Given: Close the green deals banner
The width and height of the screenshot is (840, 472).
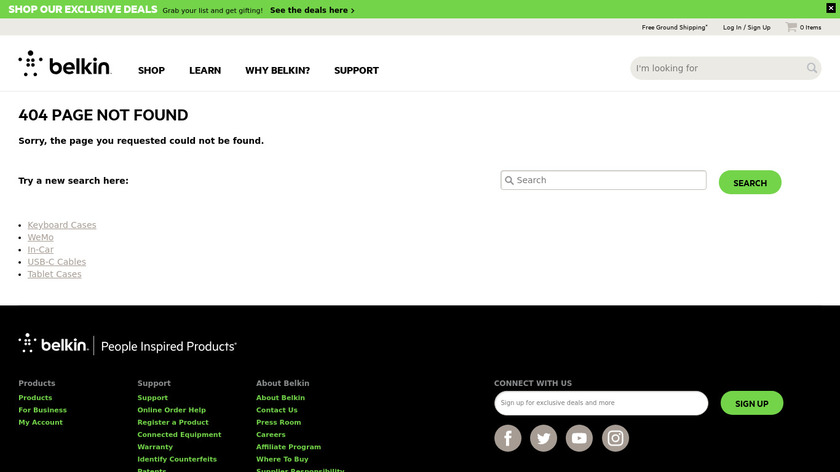Looking at the screenshot, I should tap(830, 8).
